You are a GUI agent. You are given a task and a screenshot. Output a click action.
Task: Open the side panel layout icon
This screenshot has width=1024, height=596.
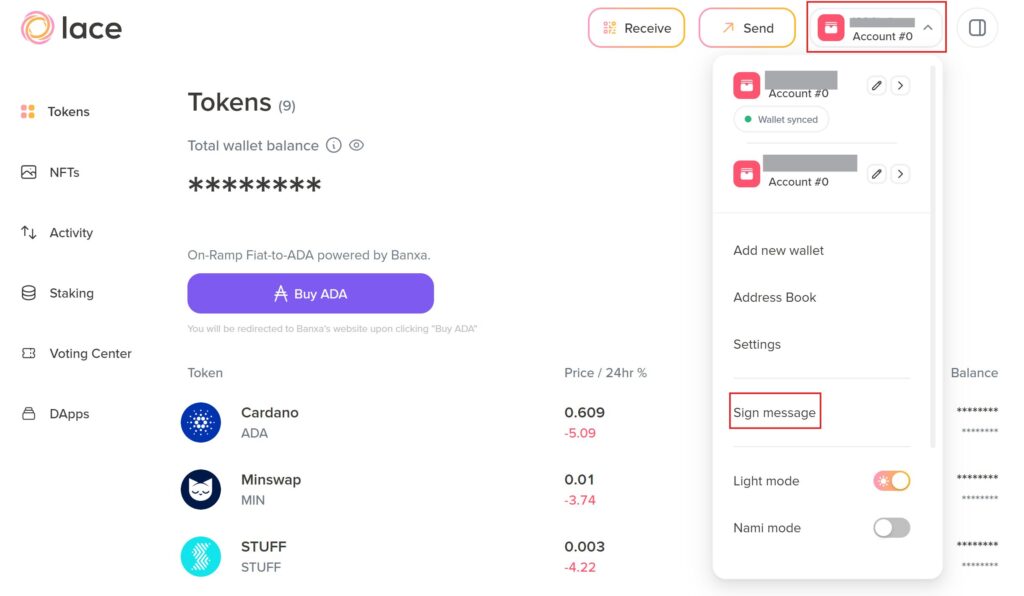tap(977, 28)
